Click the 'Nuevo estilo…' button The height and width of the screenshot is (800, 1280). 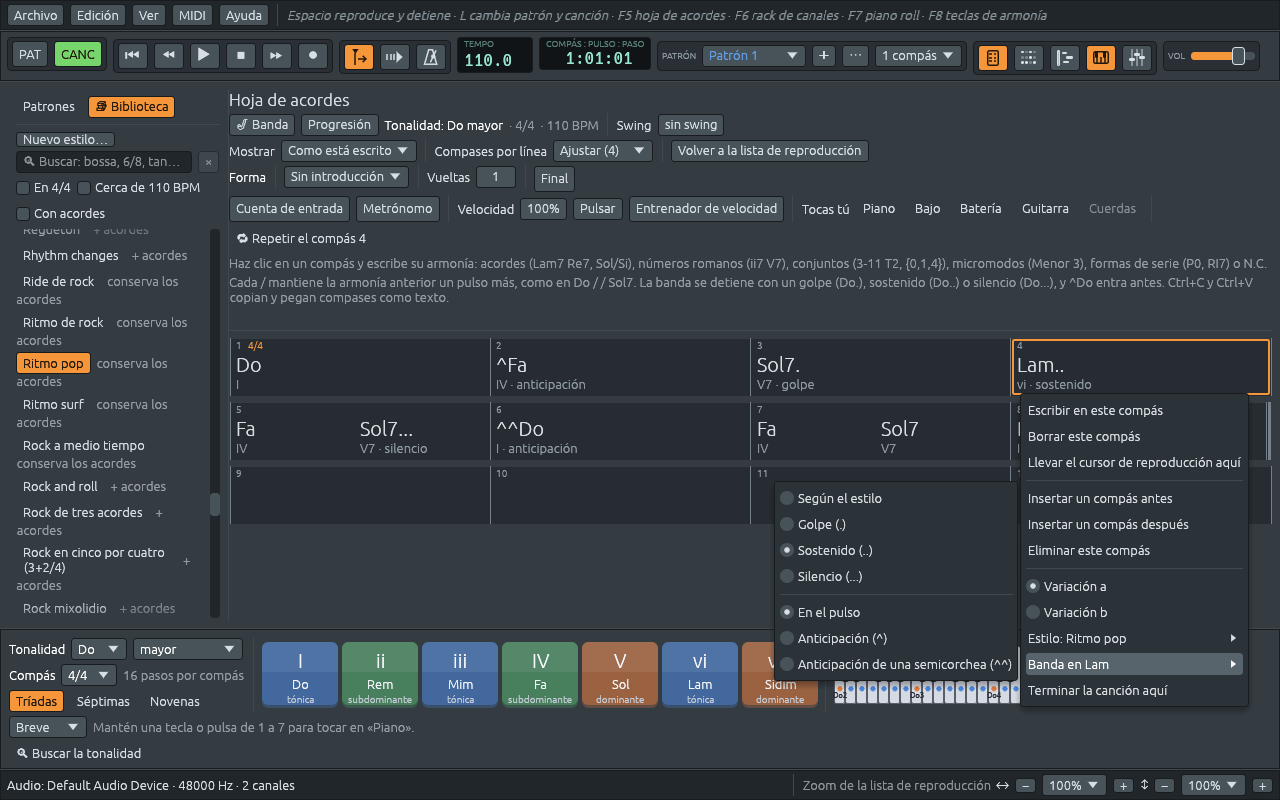tap(65, 140)
